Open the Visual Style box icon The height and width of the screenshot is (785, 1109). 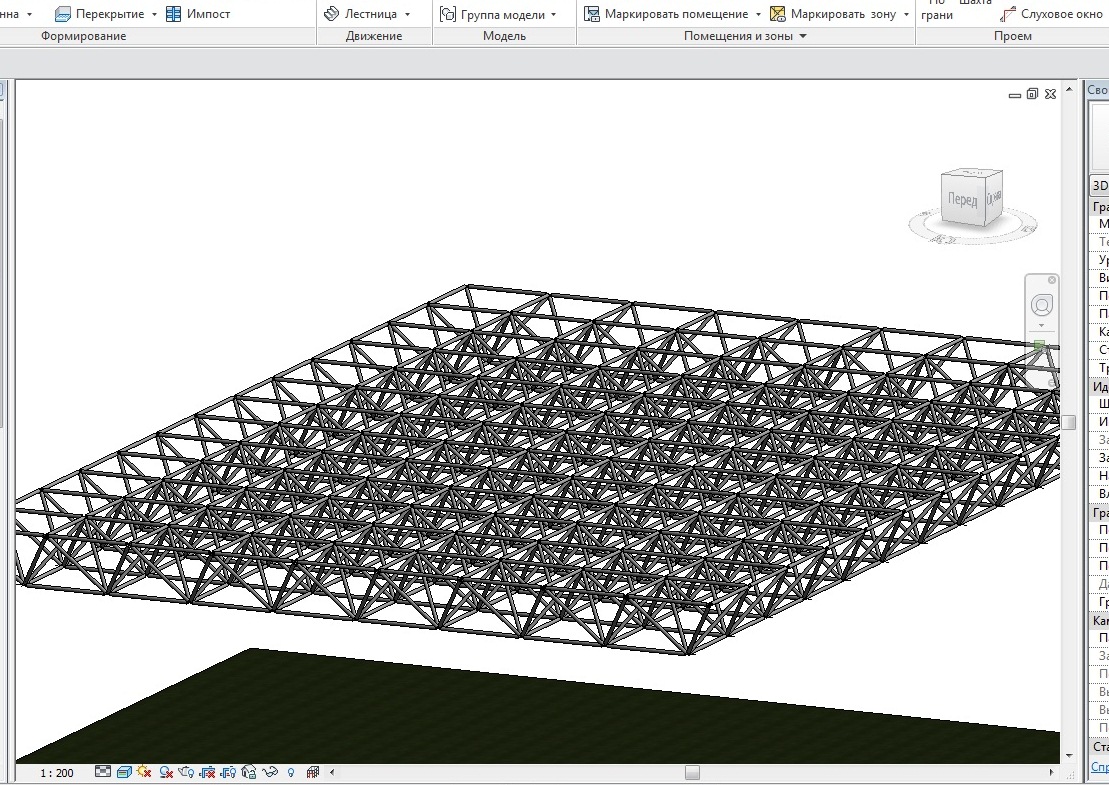pyautogui.click(x=124, y=772)
